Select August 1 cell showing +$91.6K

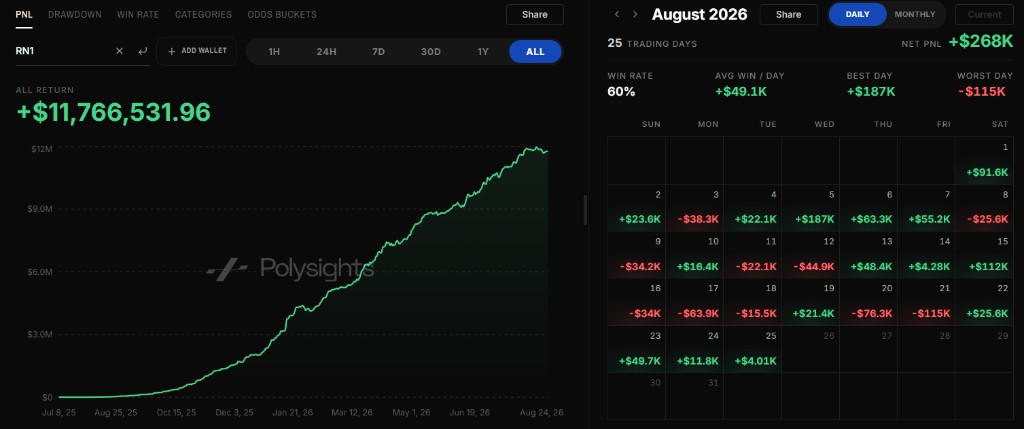coord(984,161)
